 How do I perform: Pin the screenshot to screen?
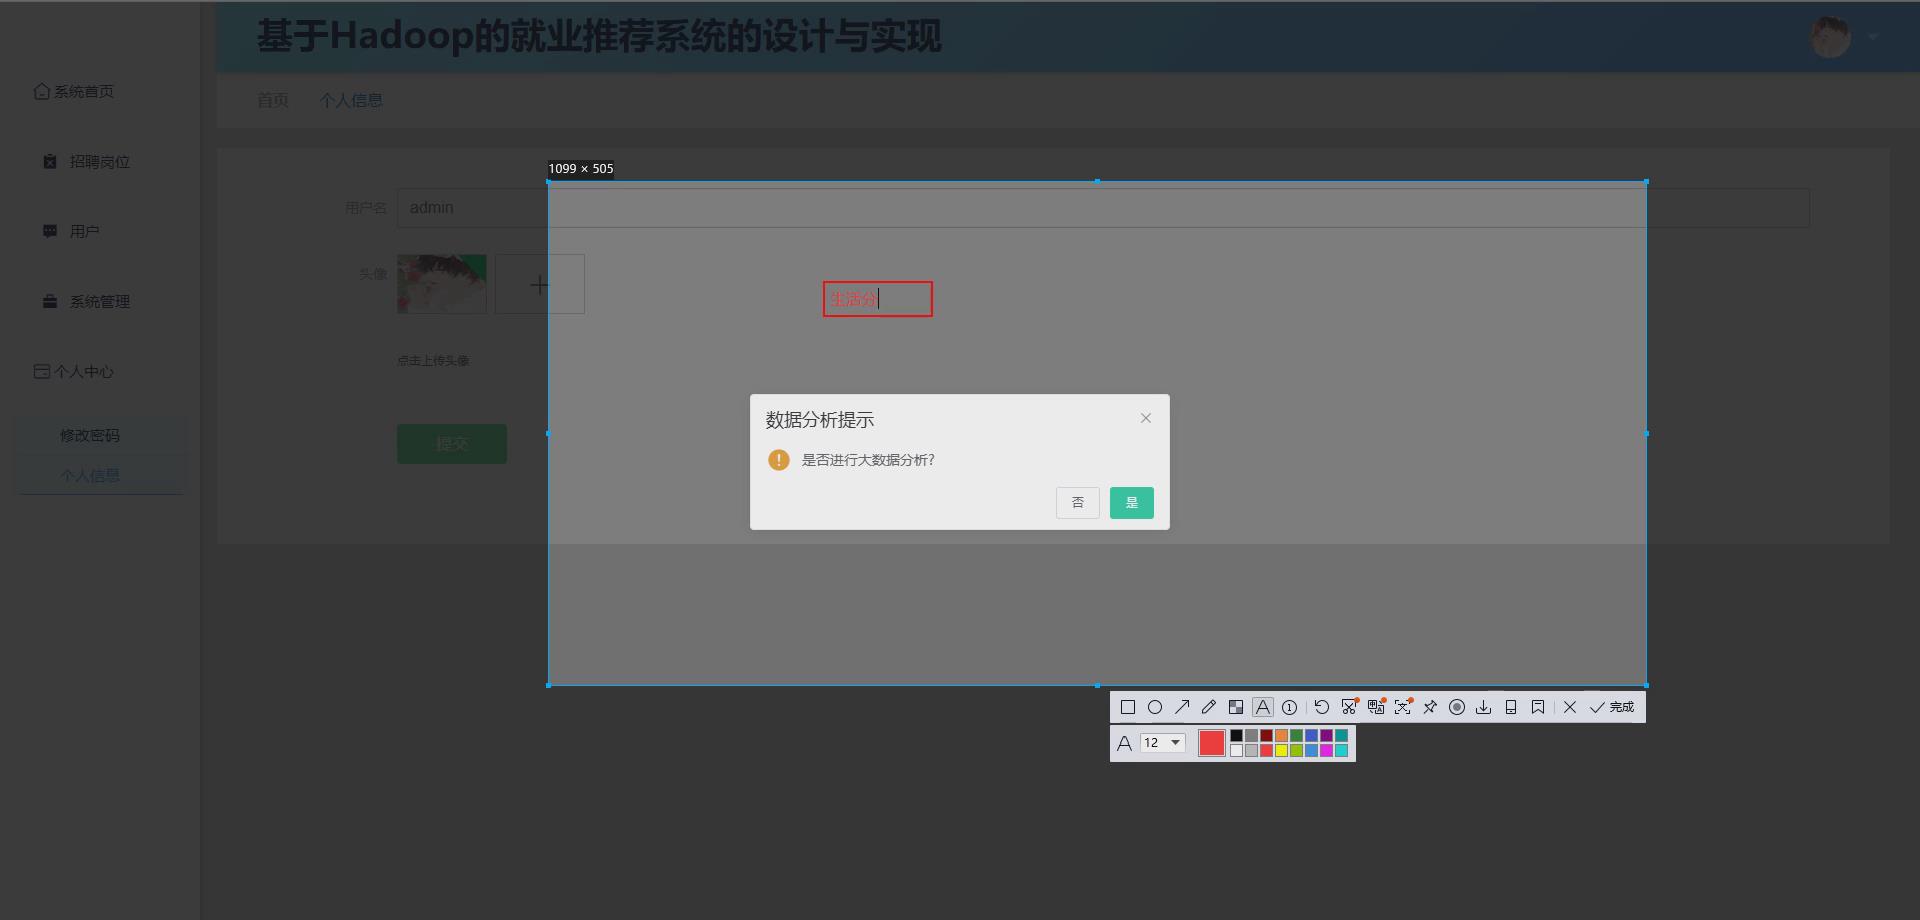tap(1429, 707)
